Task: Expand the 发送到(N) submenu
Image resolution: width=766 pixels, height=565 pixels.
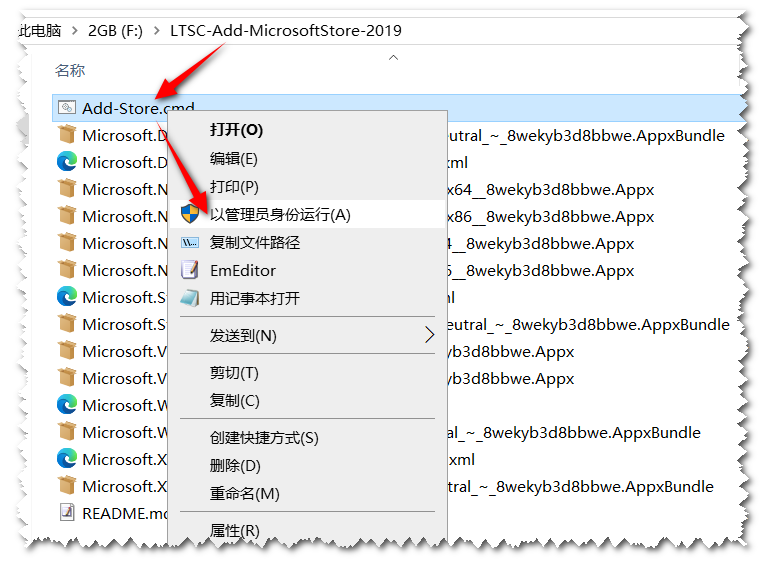Action: point(308,335)
